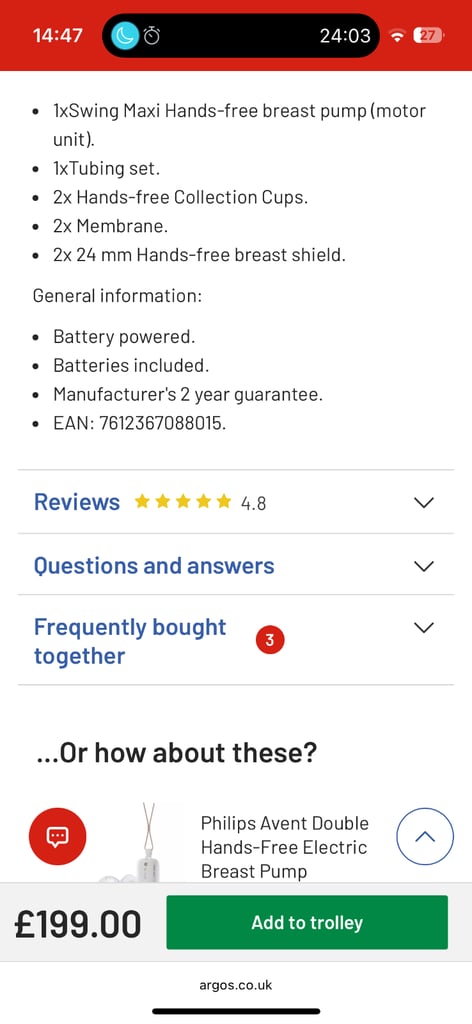
Task: Expand Frequently bought together chevron
Action: 424,628
